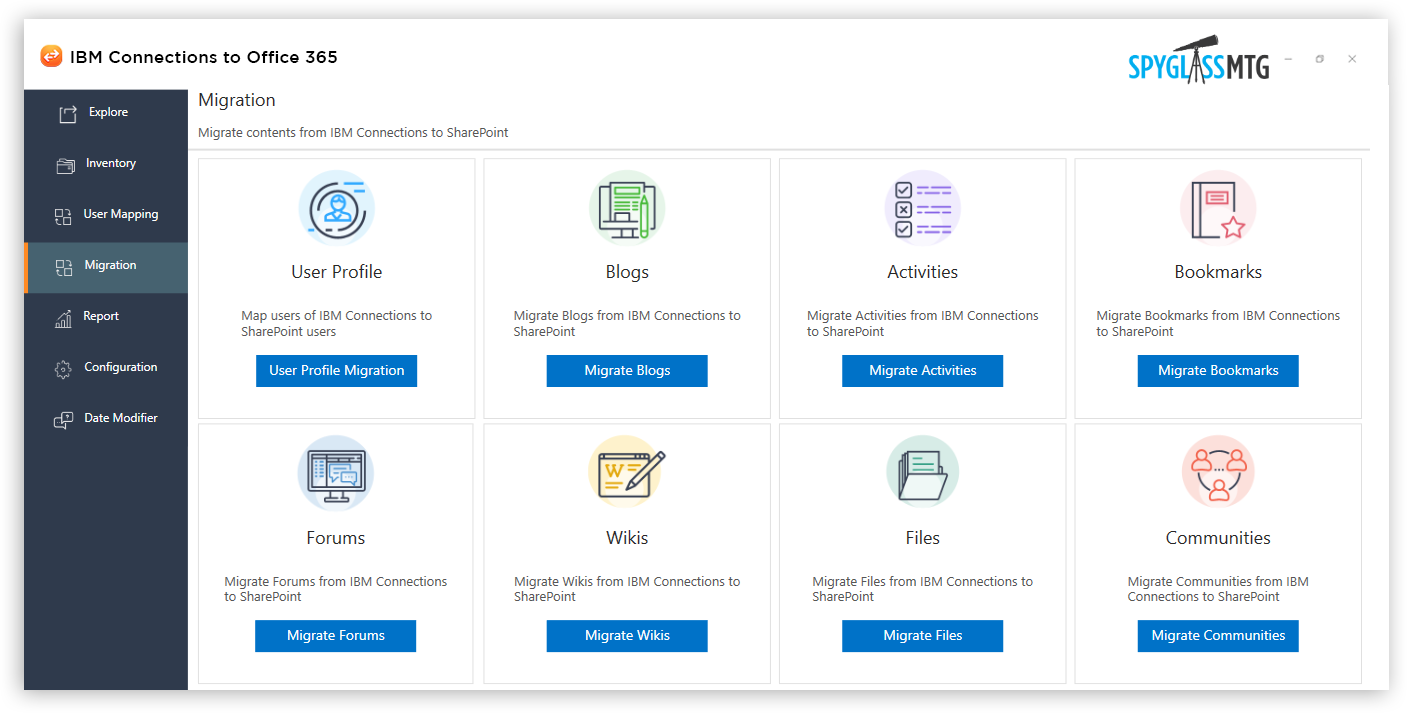This screenshot has width=1407, height=713.
Task: Click the Forums card title
Action: pos(336,538)
